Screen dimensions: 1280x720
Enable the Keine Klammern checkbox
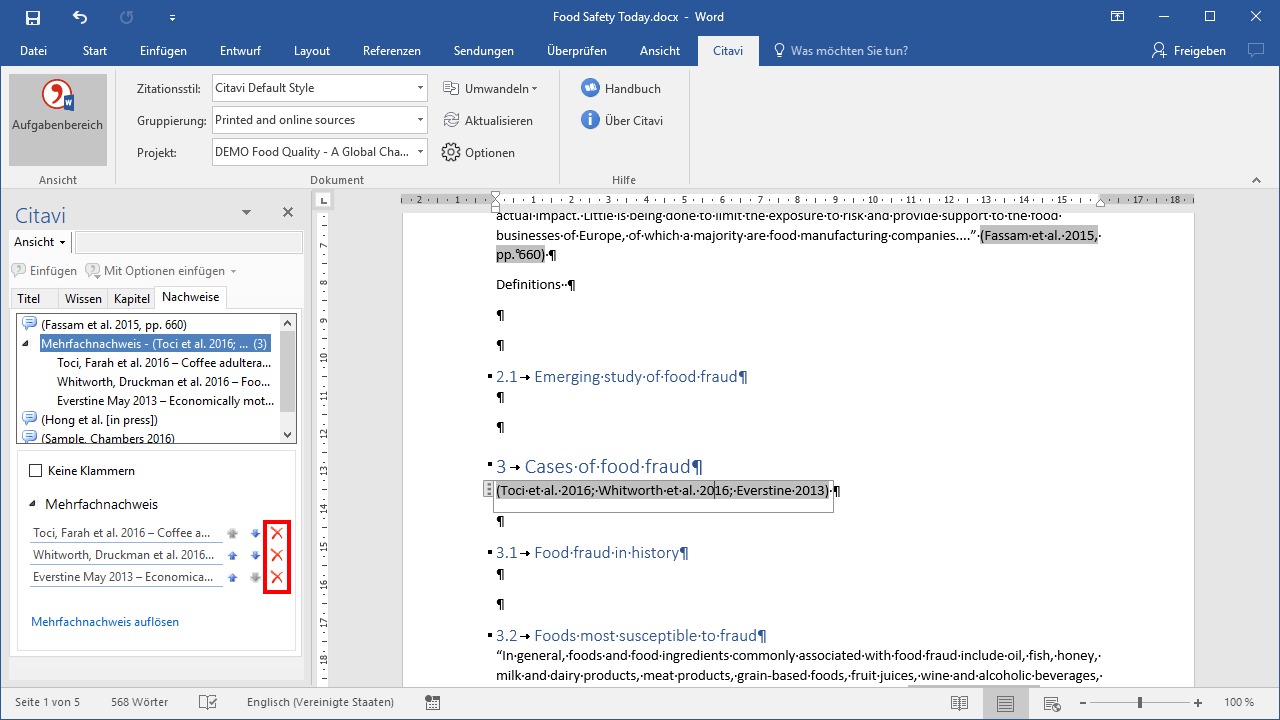click(x=36, y=471)
